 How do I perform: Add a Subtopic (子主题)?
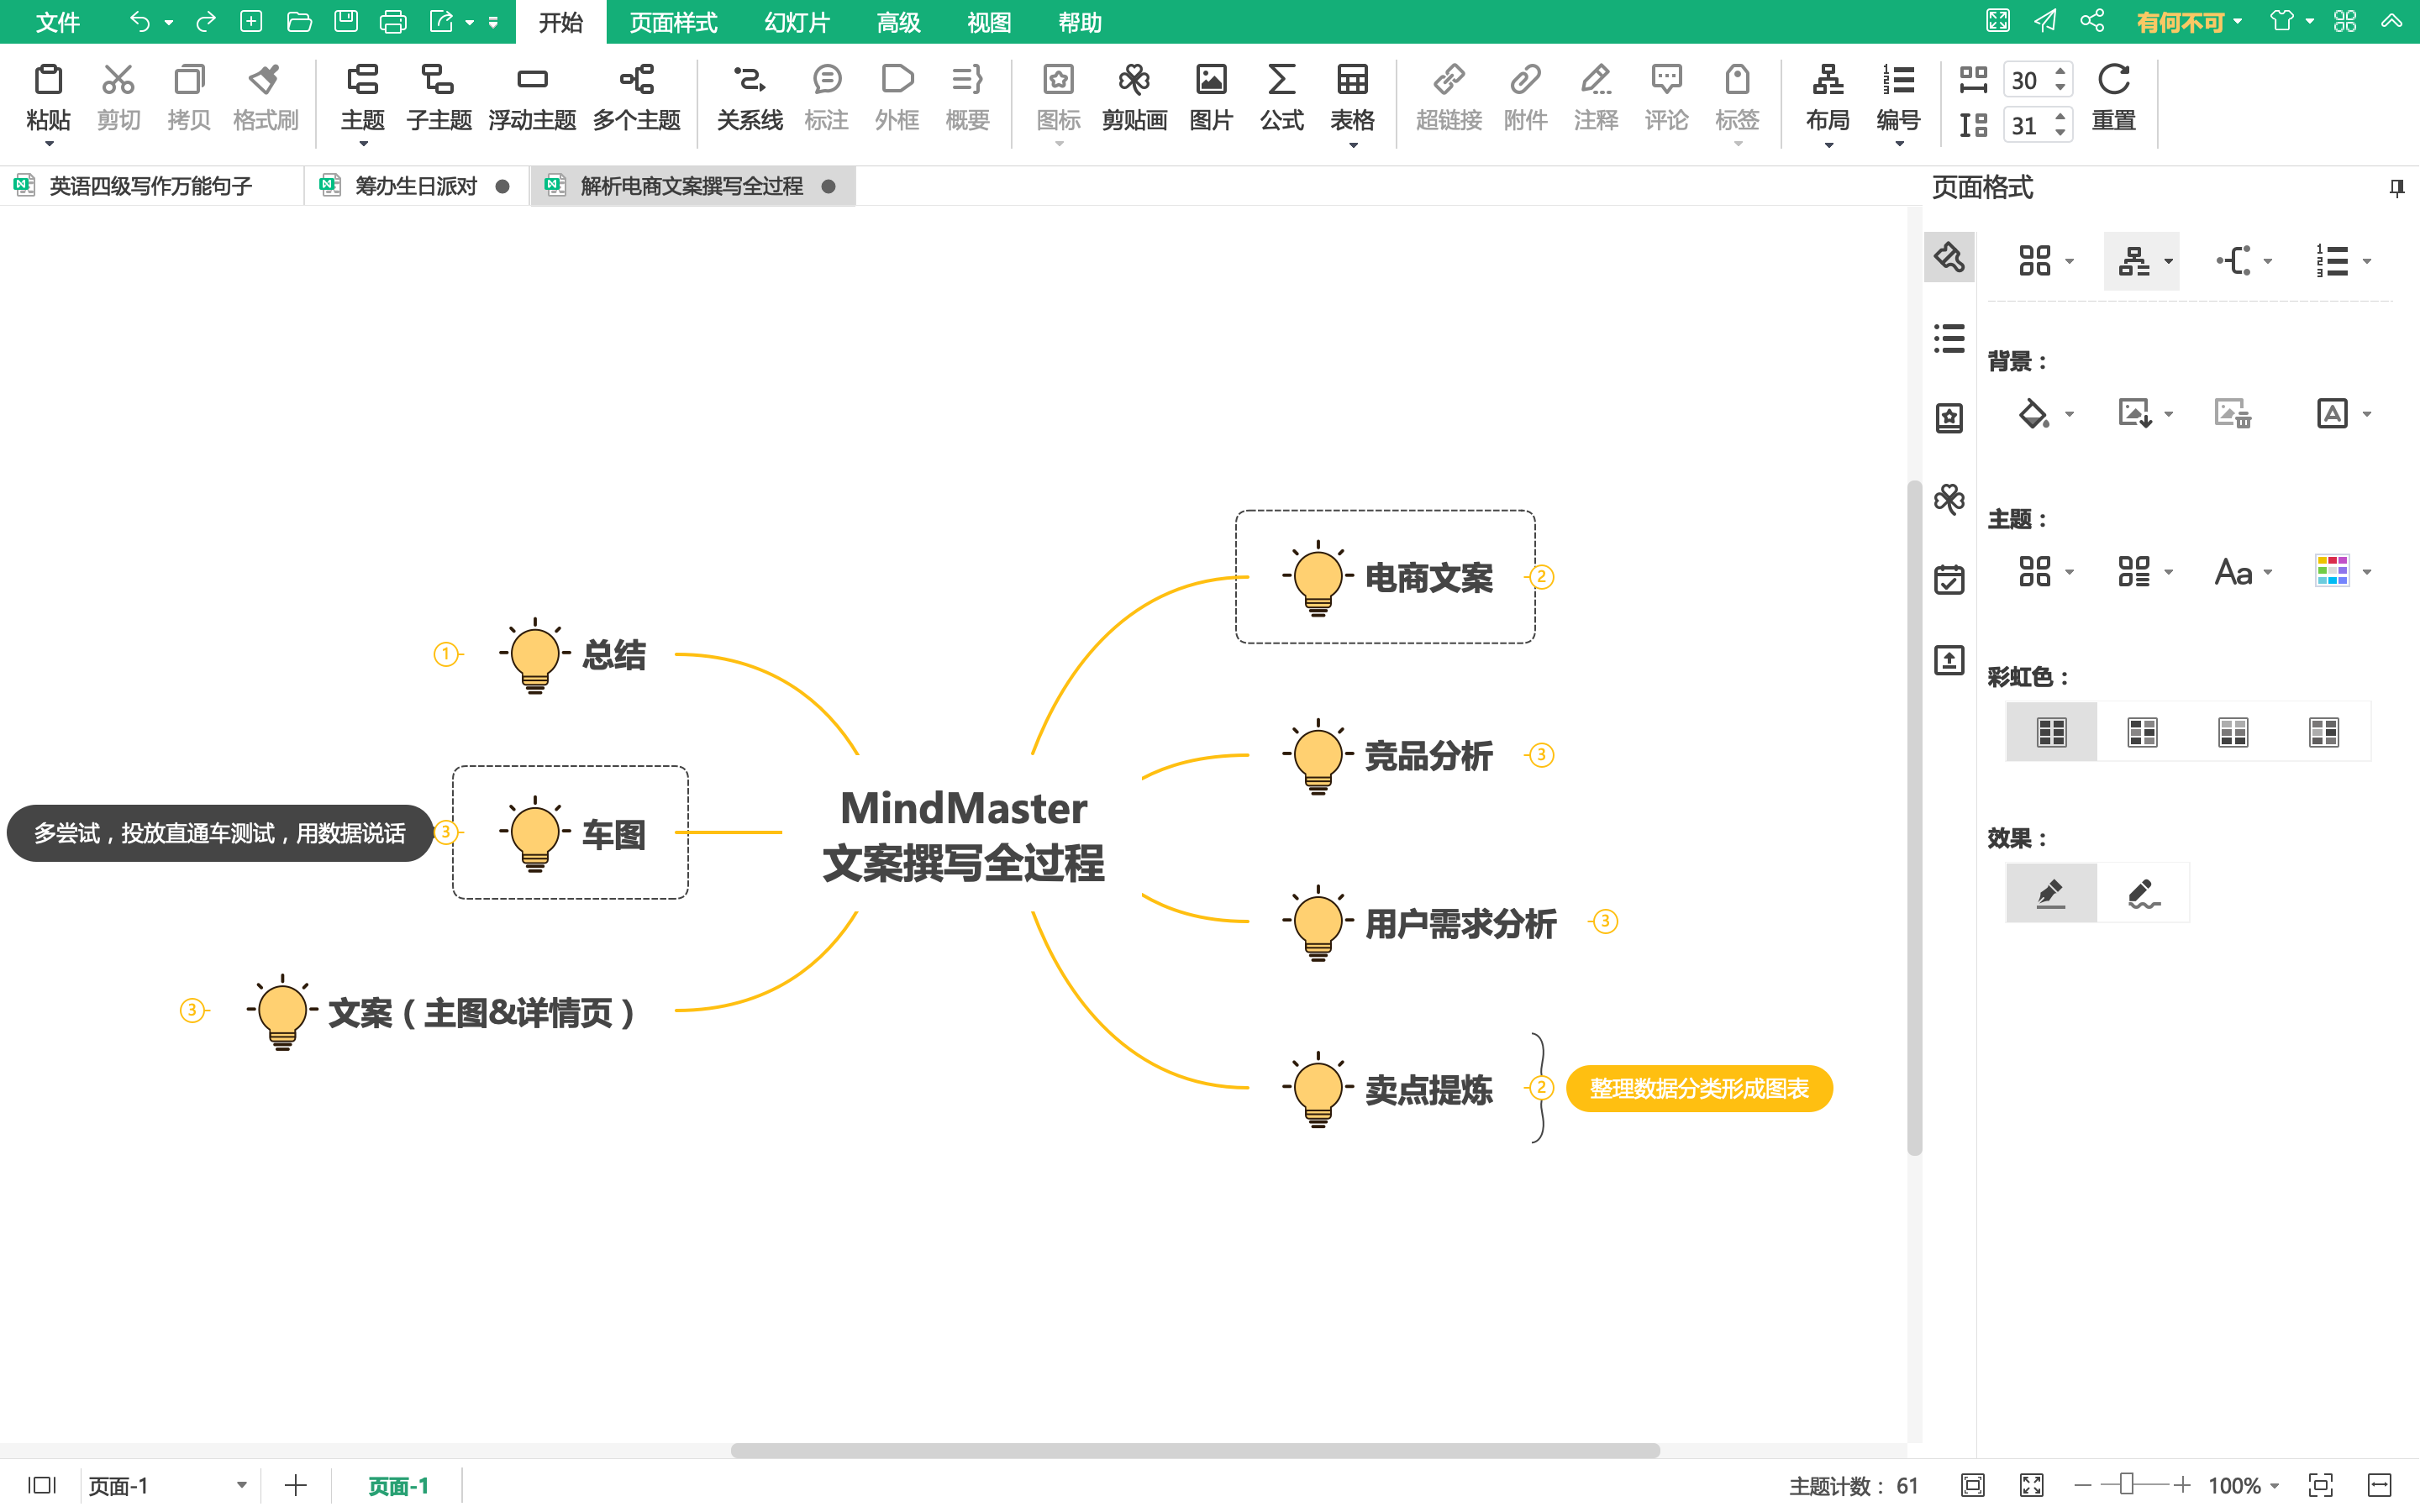pos(438,97)
